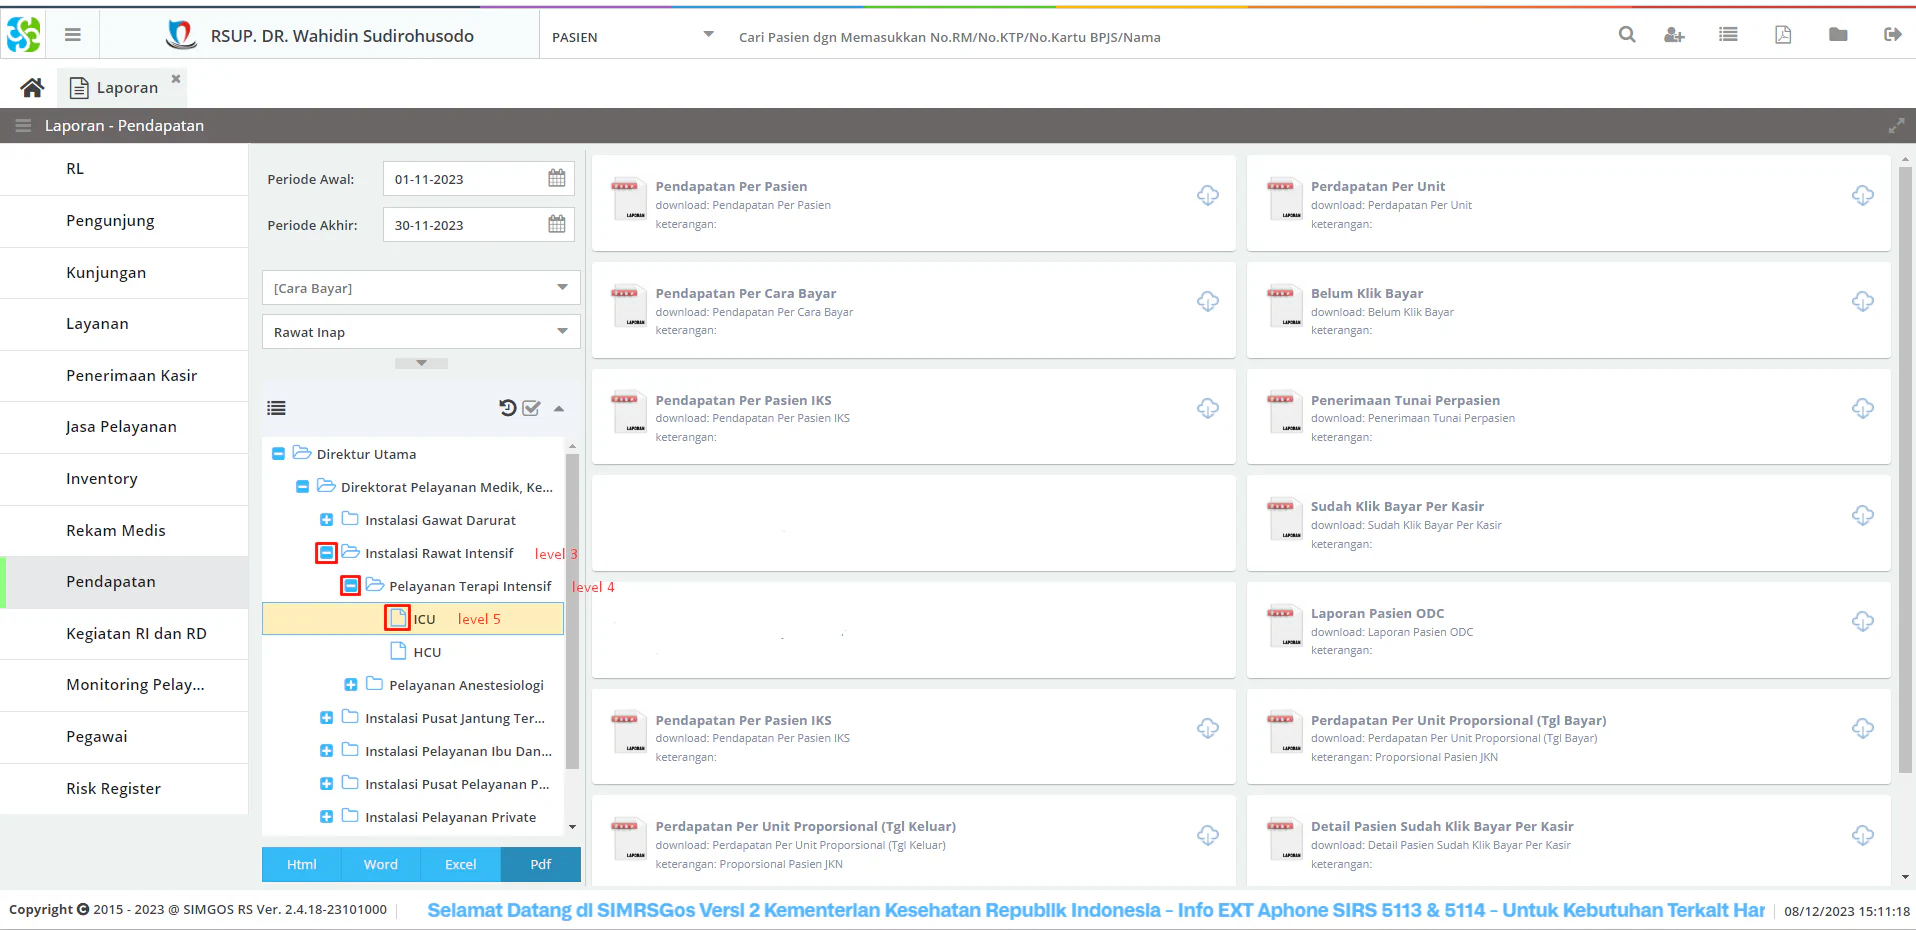This screenshot has height=930, width=1916.
Task: Open the Kunjungan menu item
Action: click(x=124, y=273)
